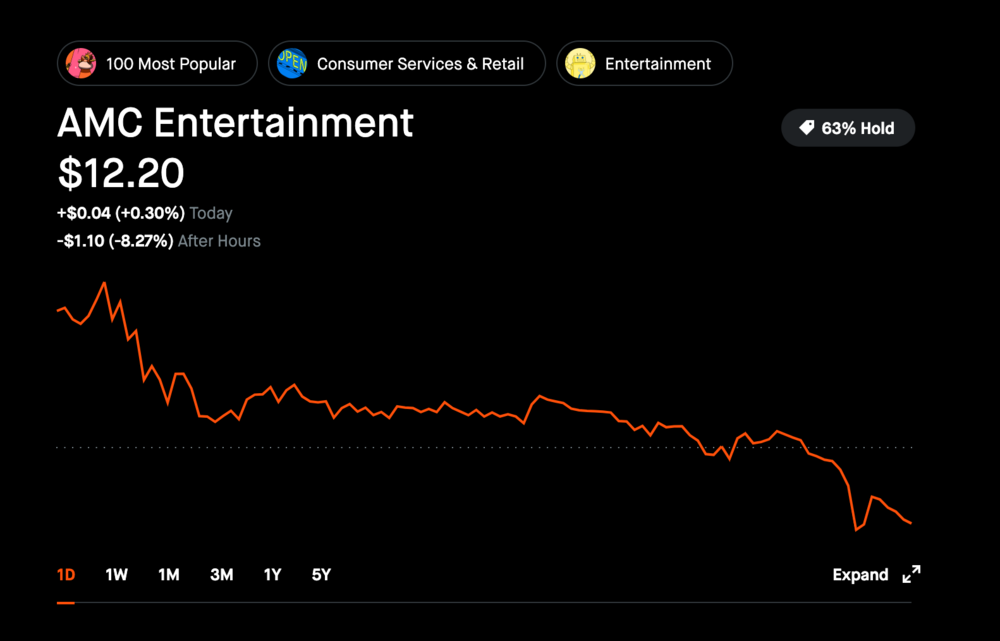
Task: Switch the chart to 1M range
Action: pyautogui.click(x=169, y=575)
